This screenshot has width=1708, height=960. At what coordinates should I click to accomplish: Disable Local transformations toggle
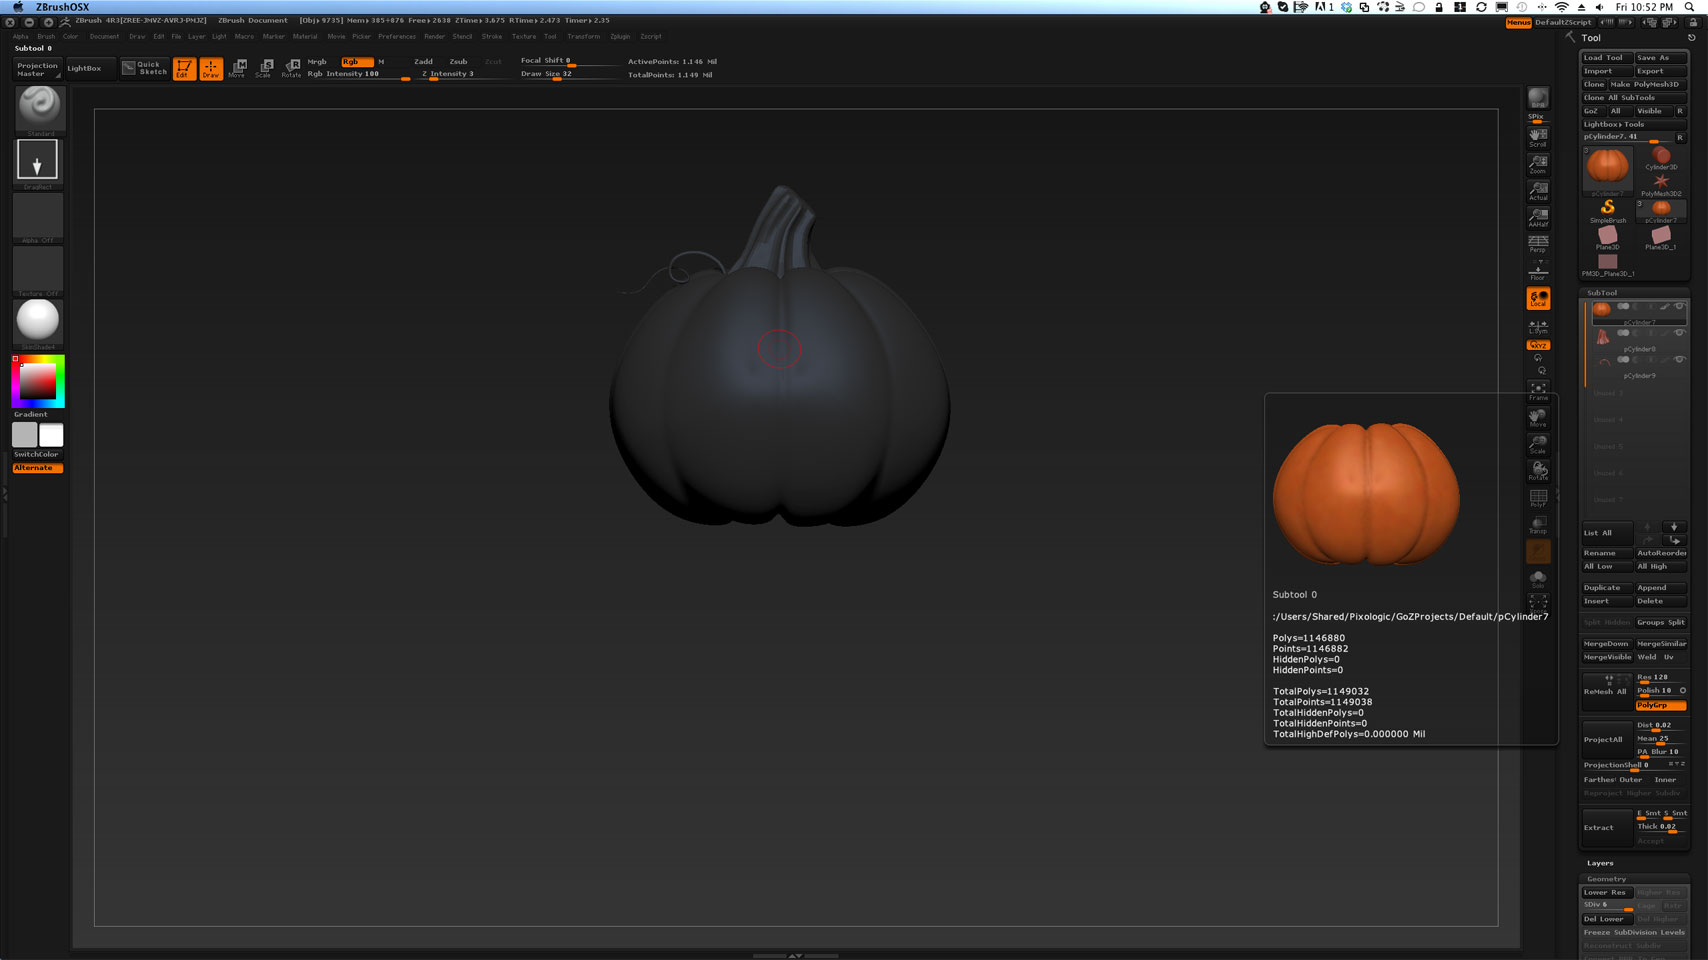tap(1537, 298)
